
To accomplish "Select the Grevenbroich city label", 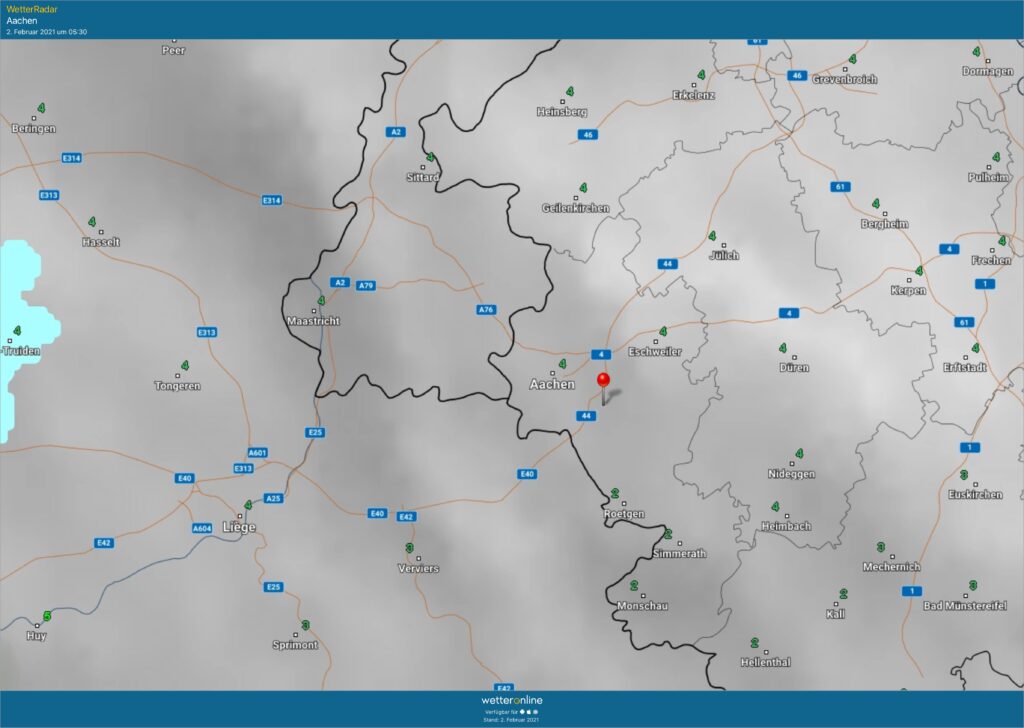I will (844, 79).
